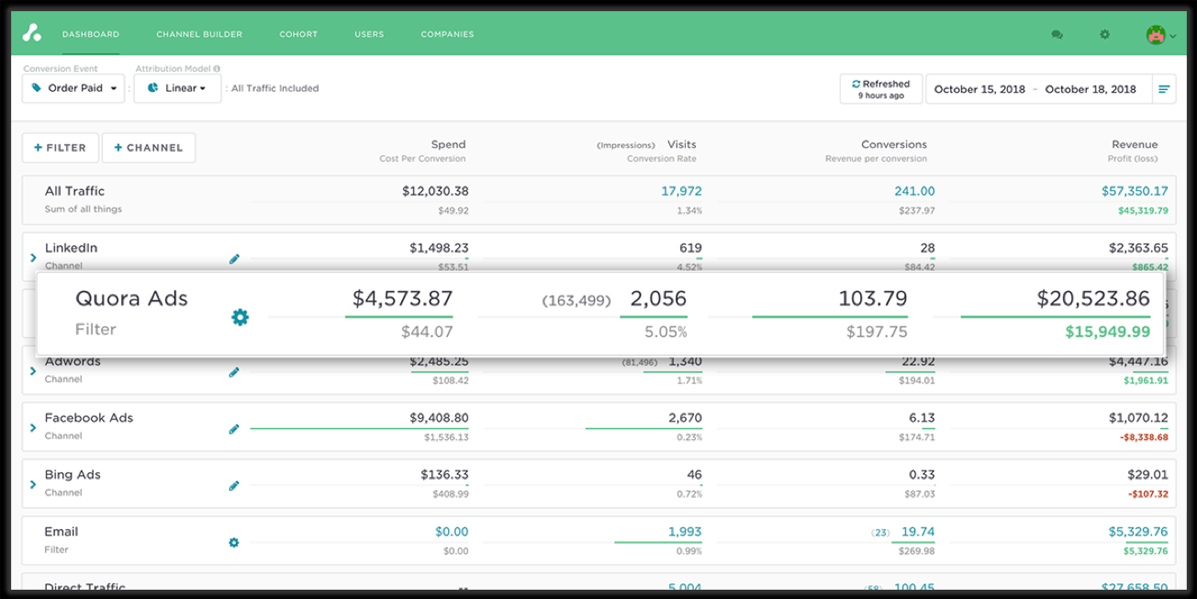Click the Spend column header
The width and height of the screenshot is (1197, 599).
448,144
